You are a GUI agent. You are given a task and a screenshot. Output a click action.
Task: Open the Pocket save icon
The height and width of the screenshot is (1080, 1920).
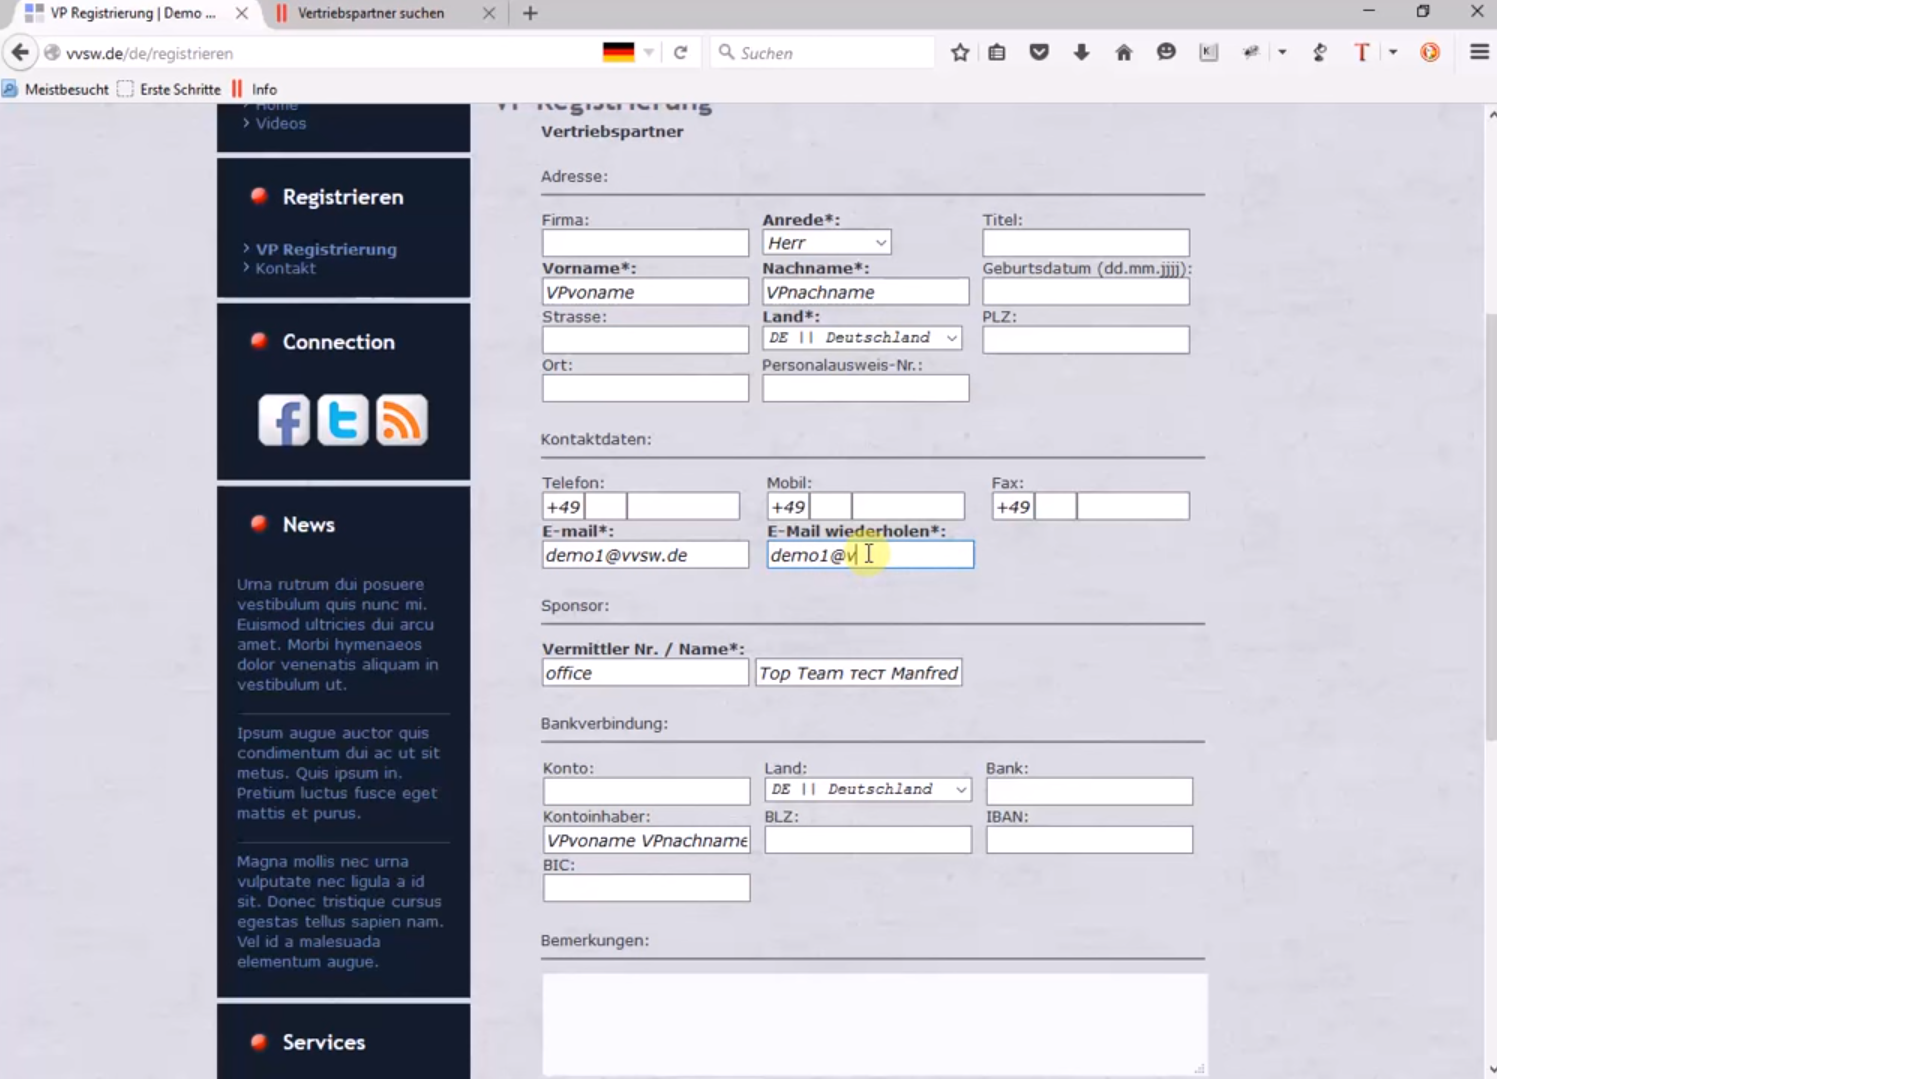[x=1039, y=52]
